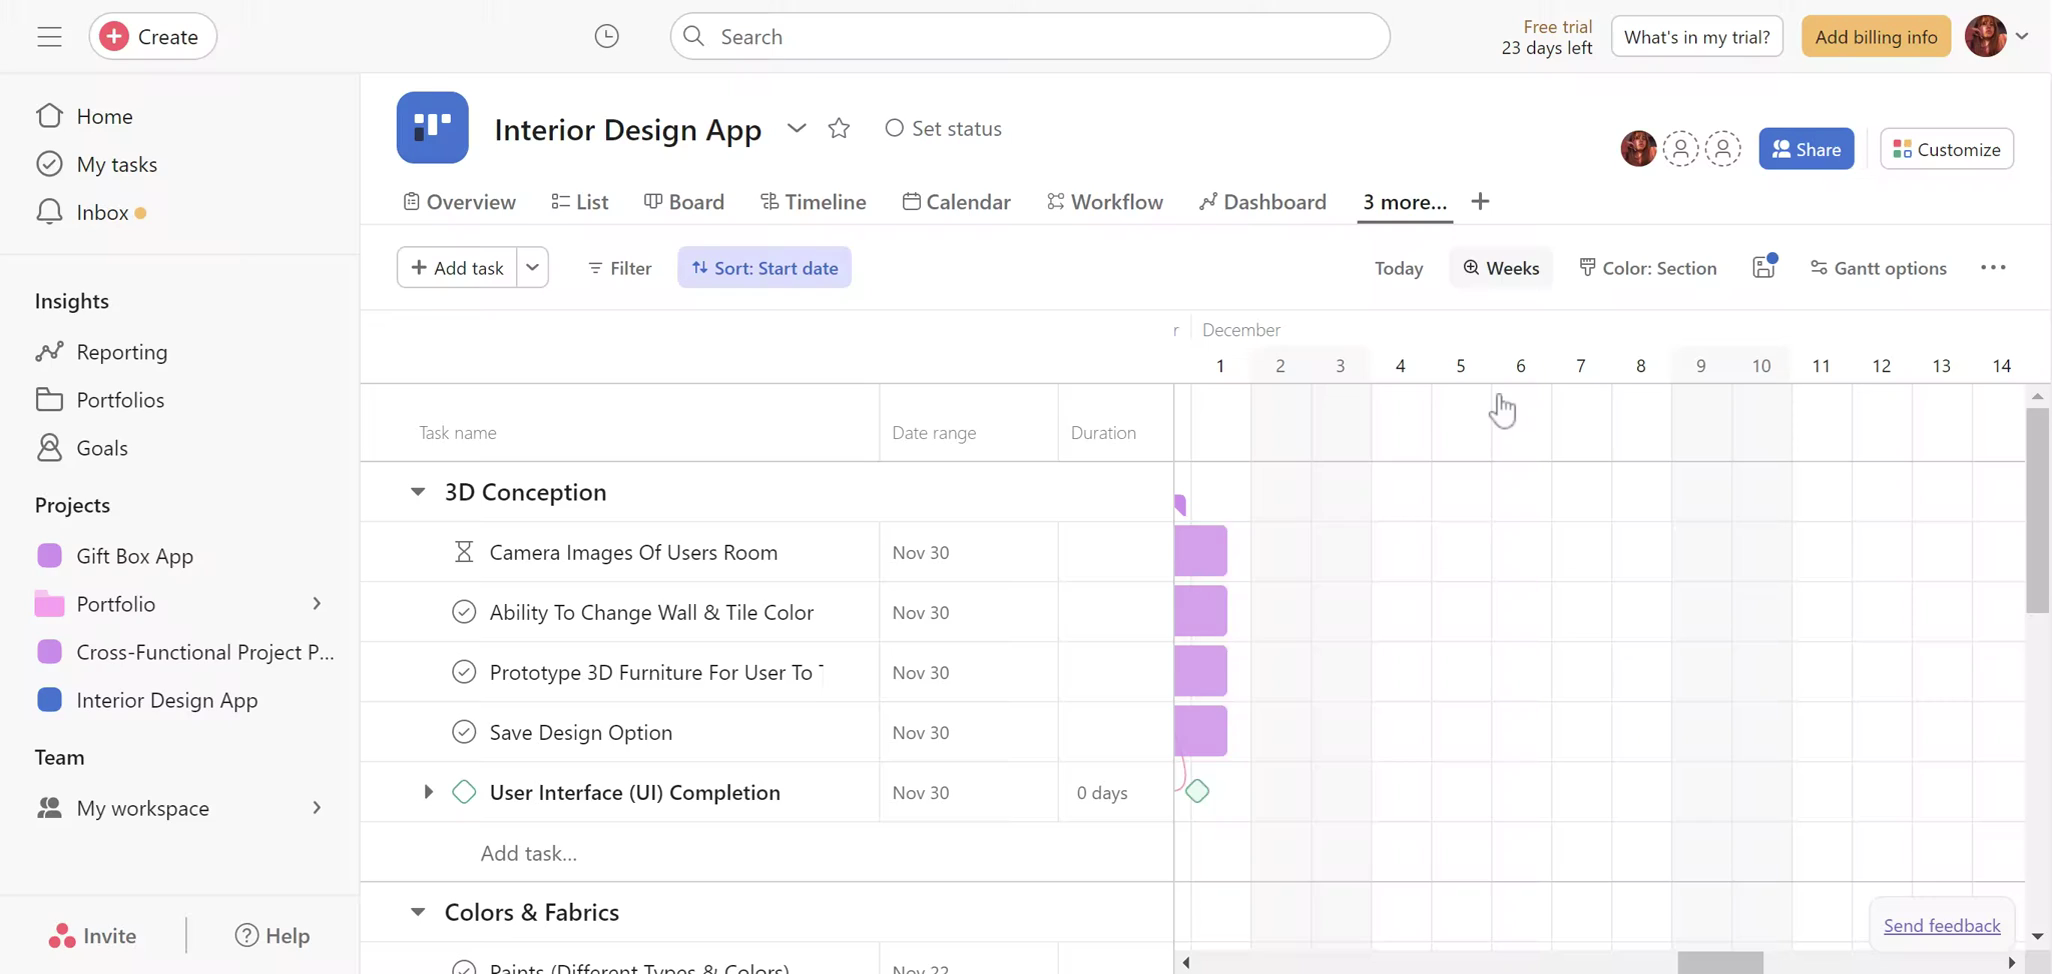Click the Save Design Option Gantt bar
The image size is (2052, 974).
click(x=1200, y=731)
